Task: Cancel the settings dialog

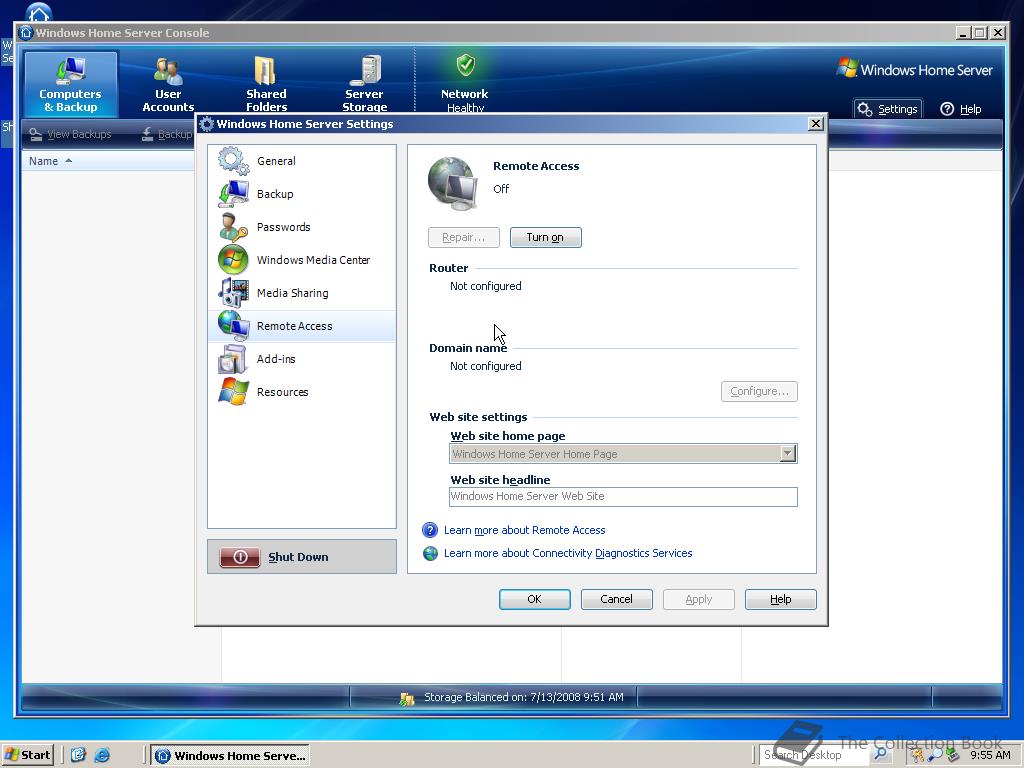Action: point(616,599)
